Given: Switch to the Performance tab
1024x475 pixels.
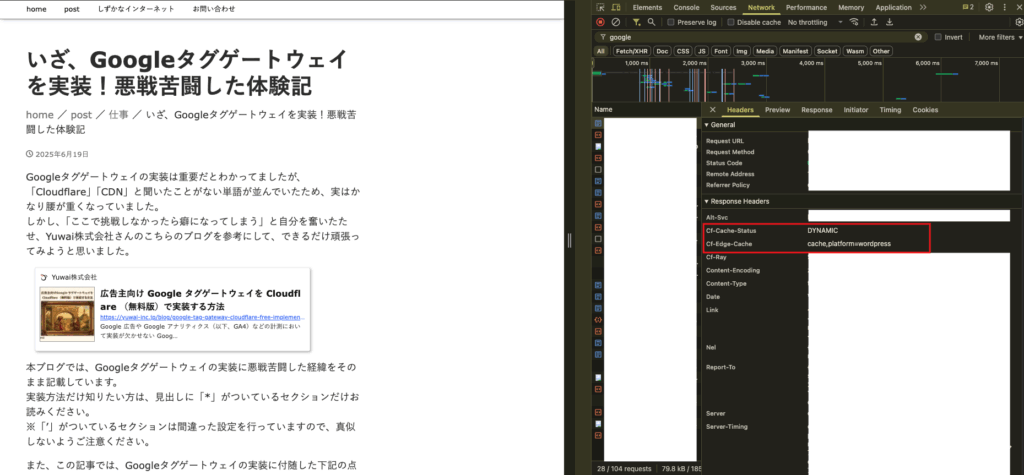Looking at the screenshot, I should (x=807, y=8).
